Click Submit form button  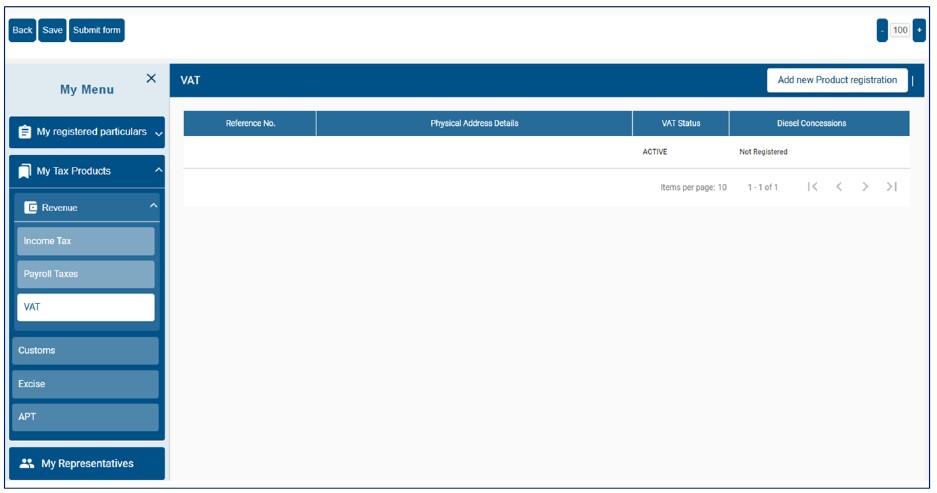(97, 30)
